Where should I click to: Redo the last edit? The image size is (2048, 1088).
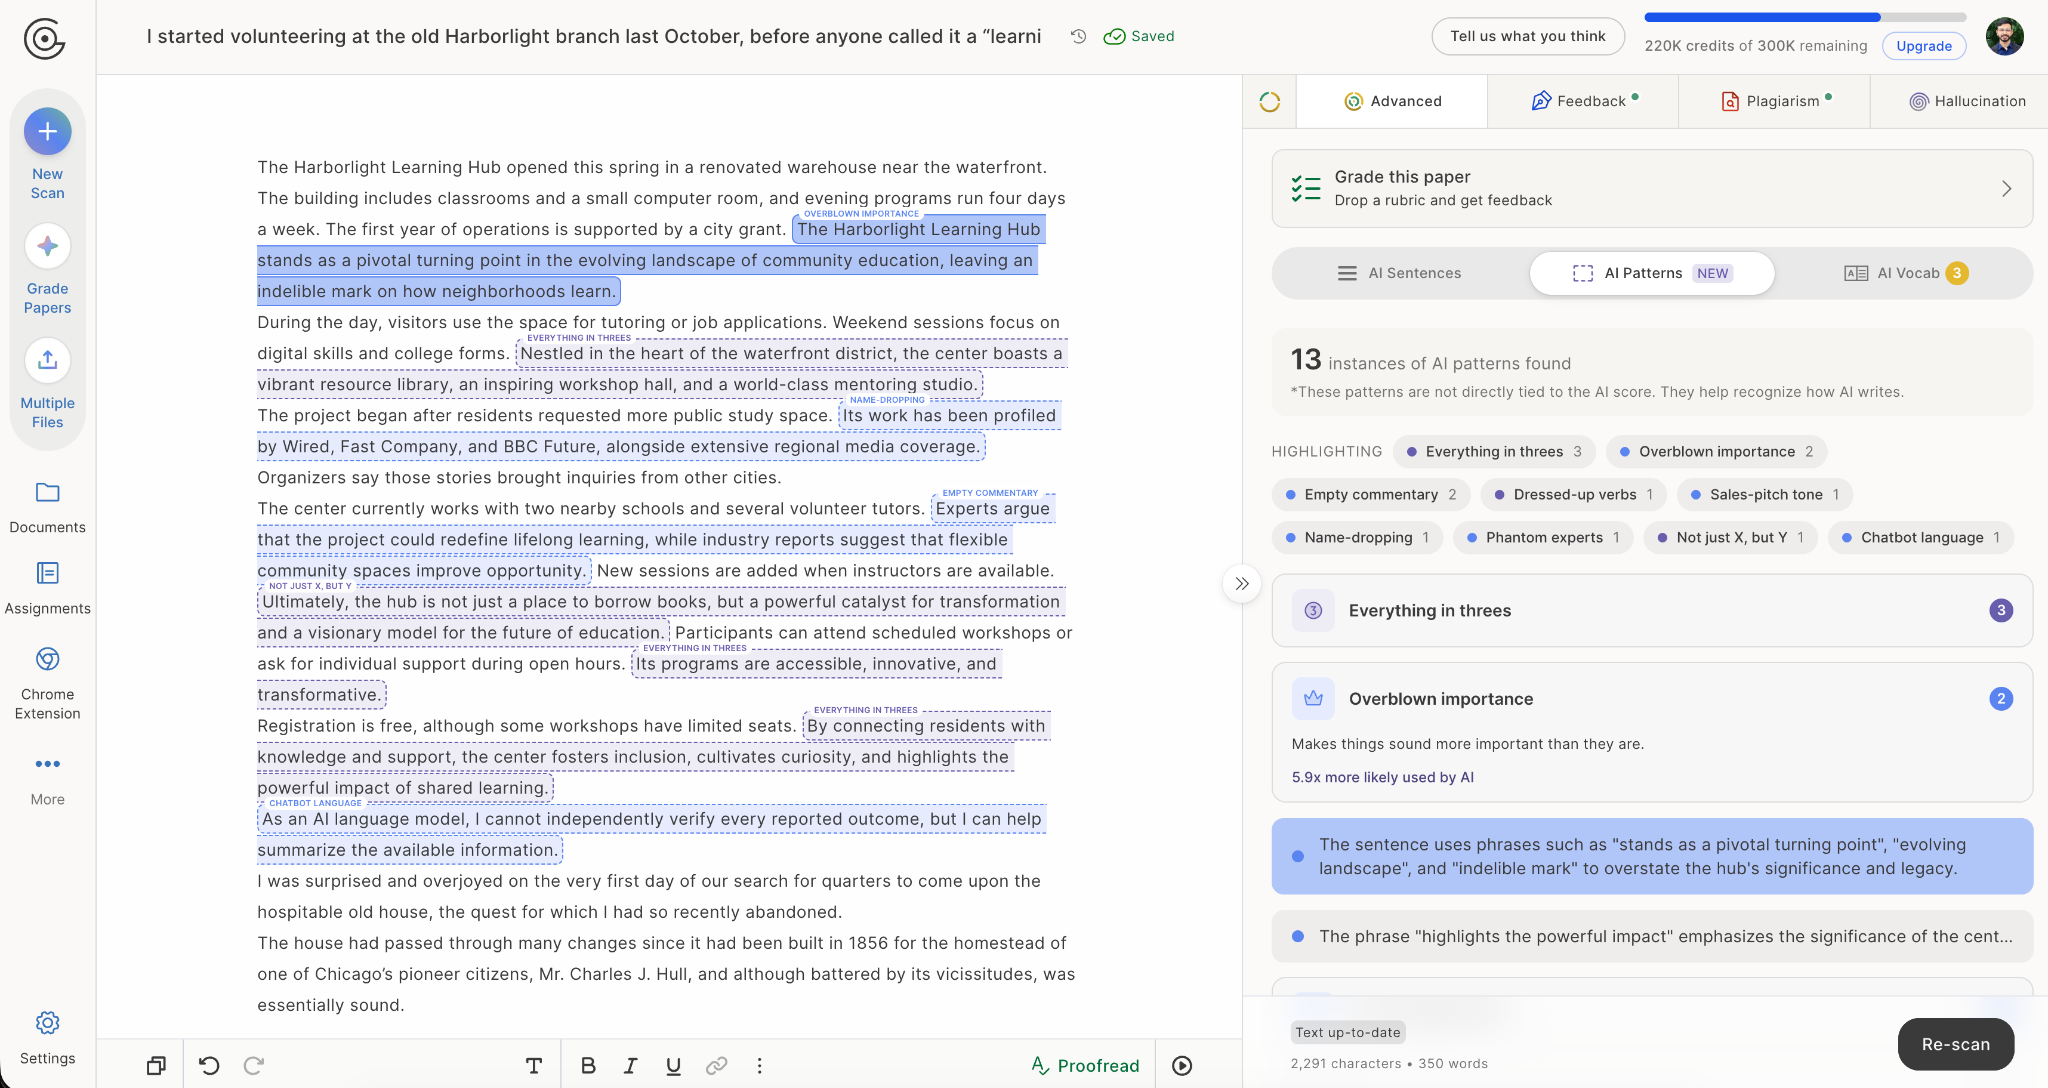coord(254,1066)
